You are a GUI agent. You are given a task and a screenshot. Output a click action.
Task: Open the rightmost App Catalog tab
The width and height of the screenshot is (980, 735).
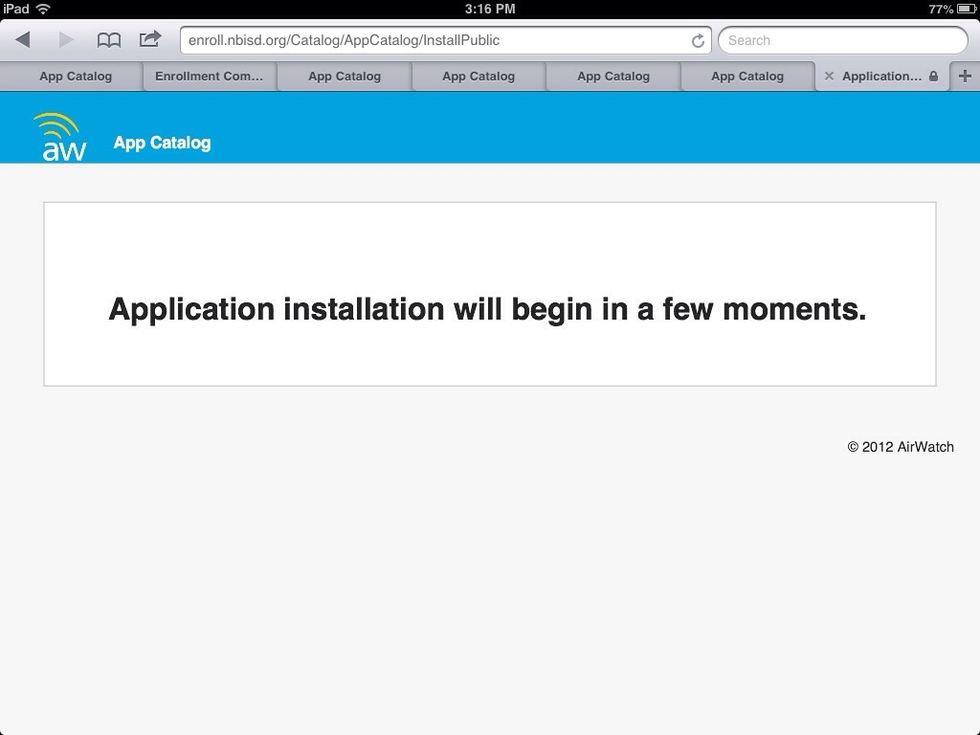[x=748, y=76]
